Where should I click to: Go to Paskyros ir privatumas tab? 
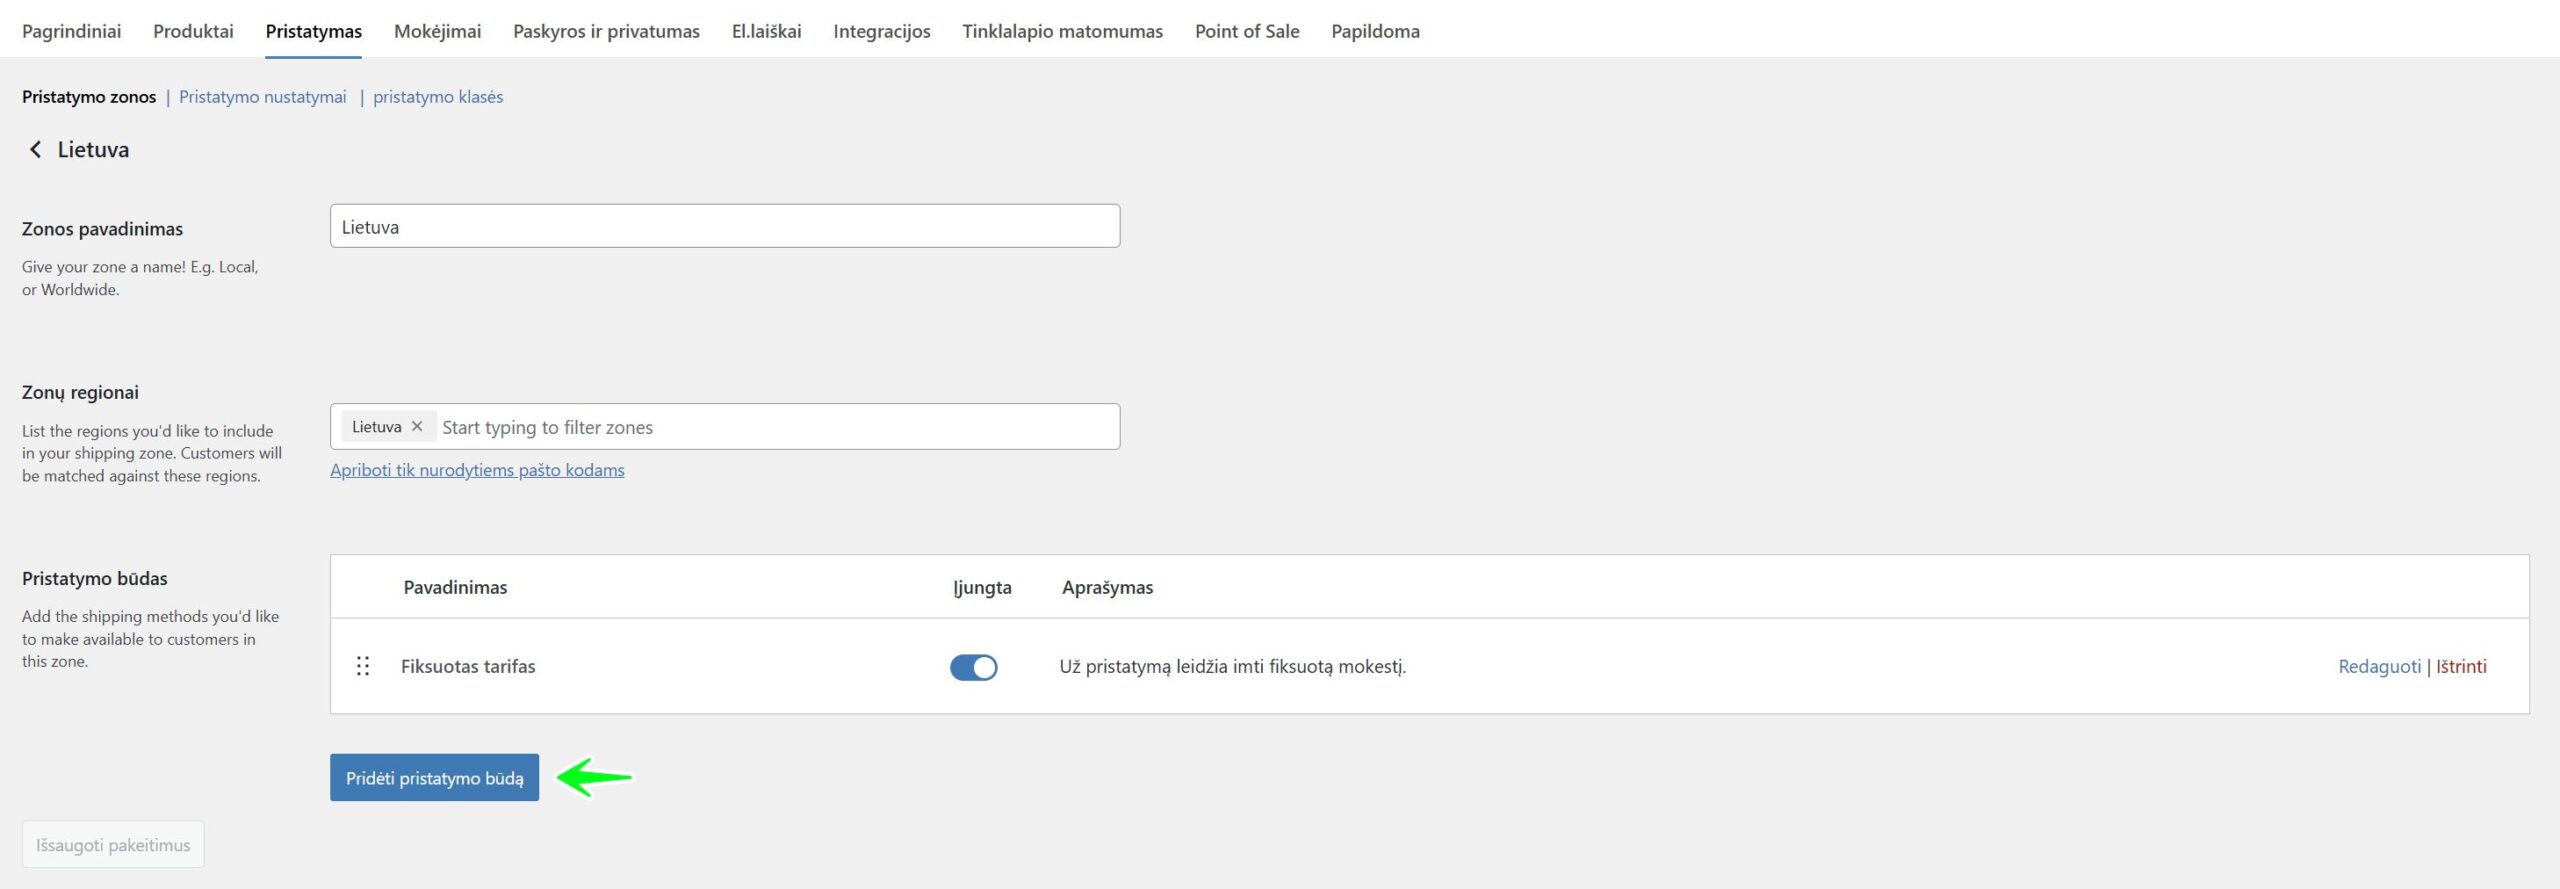pyautogui.click(x=606, y=31)
